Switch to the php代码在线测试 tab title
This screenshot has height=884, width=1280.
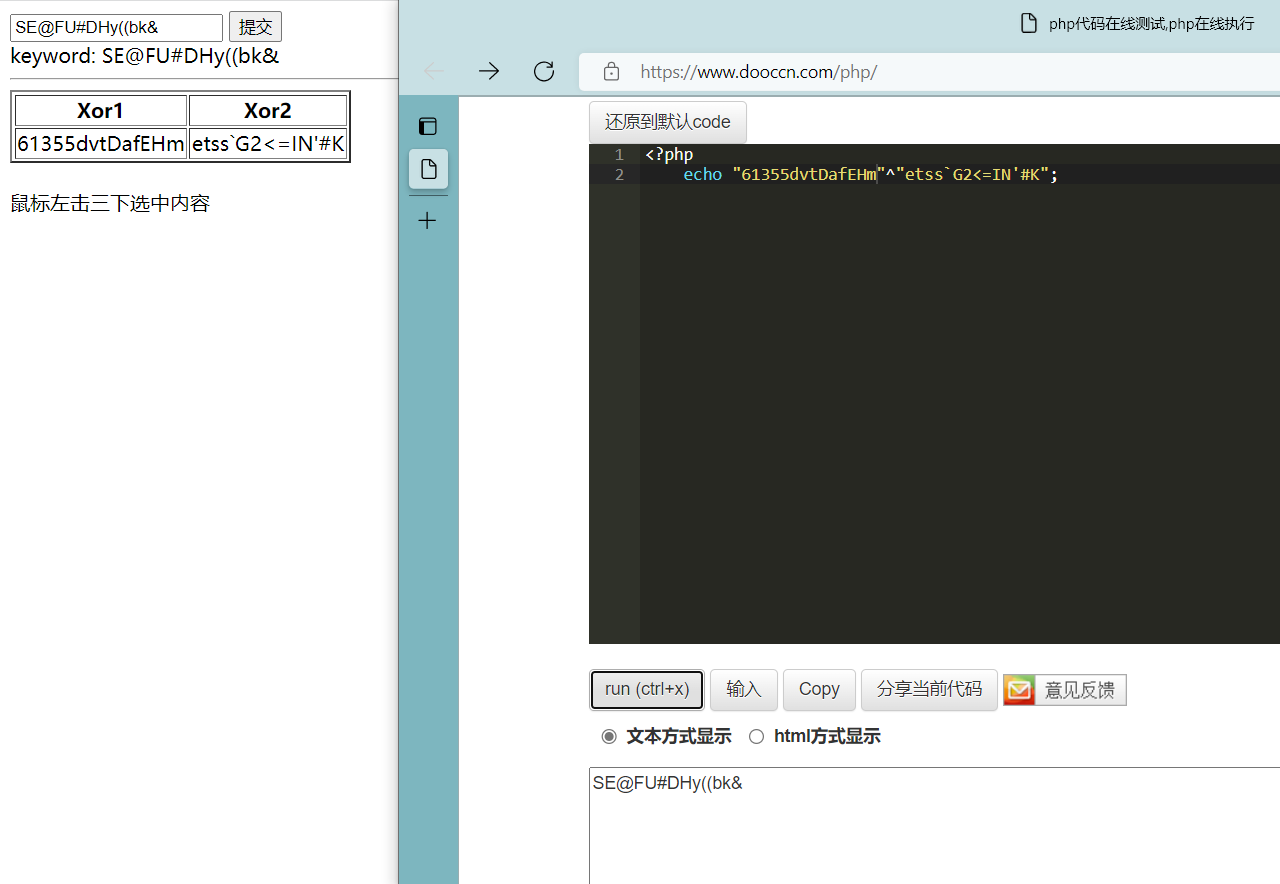click(1148, 23)
